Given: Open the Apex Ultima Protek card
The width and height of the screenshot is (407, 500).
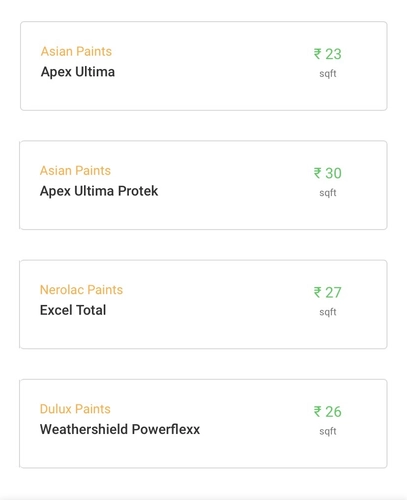Looking at the screenshot, I should click(203, 185).
